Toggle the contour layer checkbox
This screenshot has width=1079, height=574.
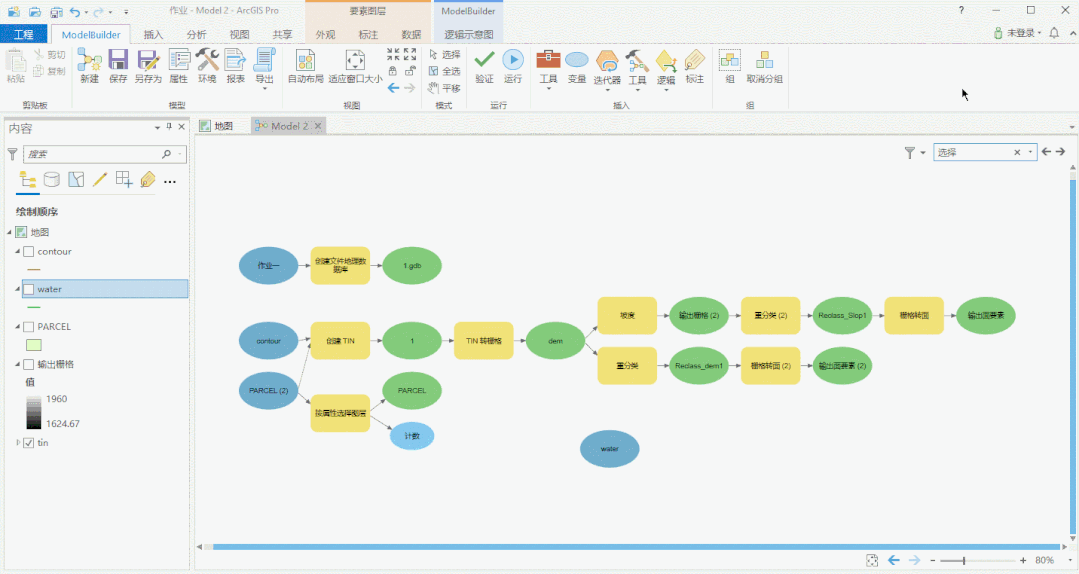(29, 252)
